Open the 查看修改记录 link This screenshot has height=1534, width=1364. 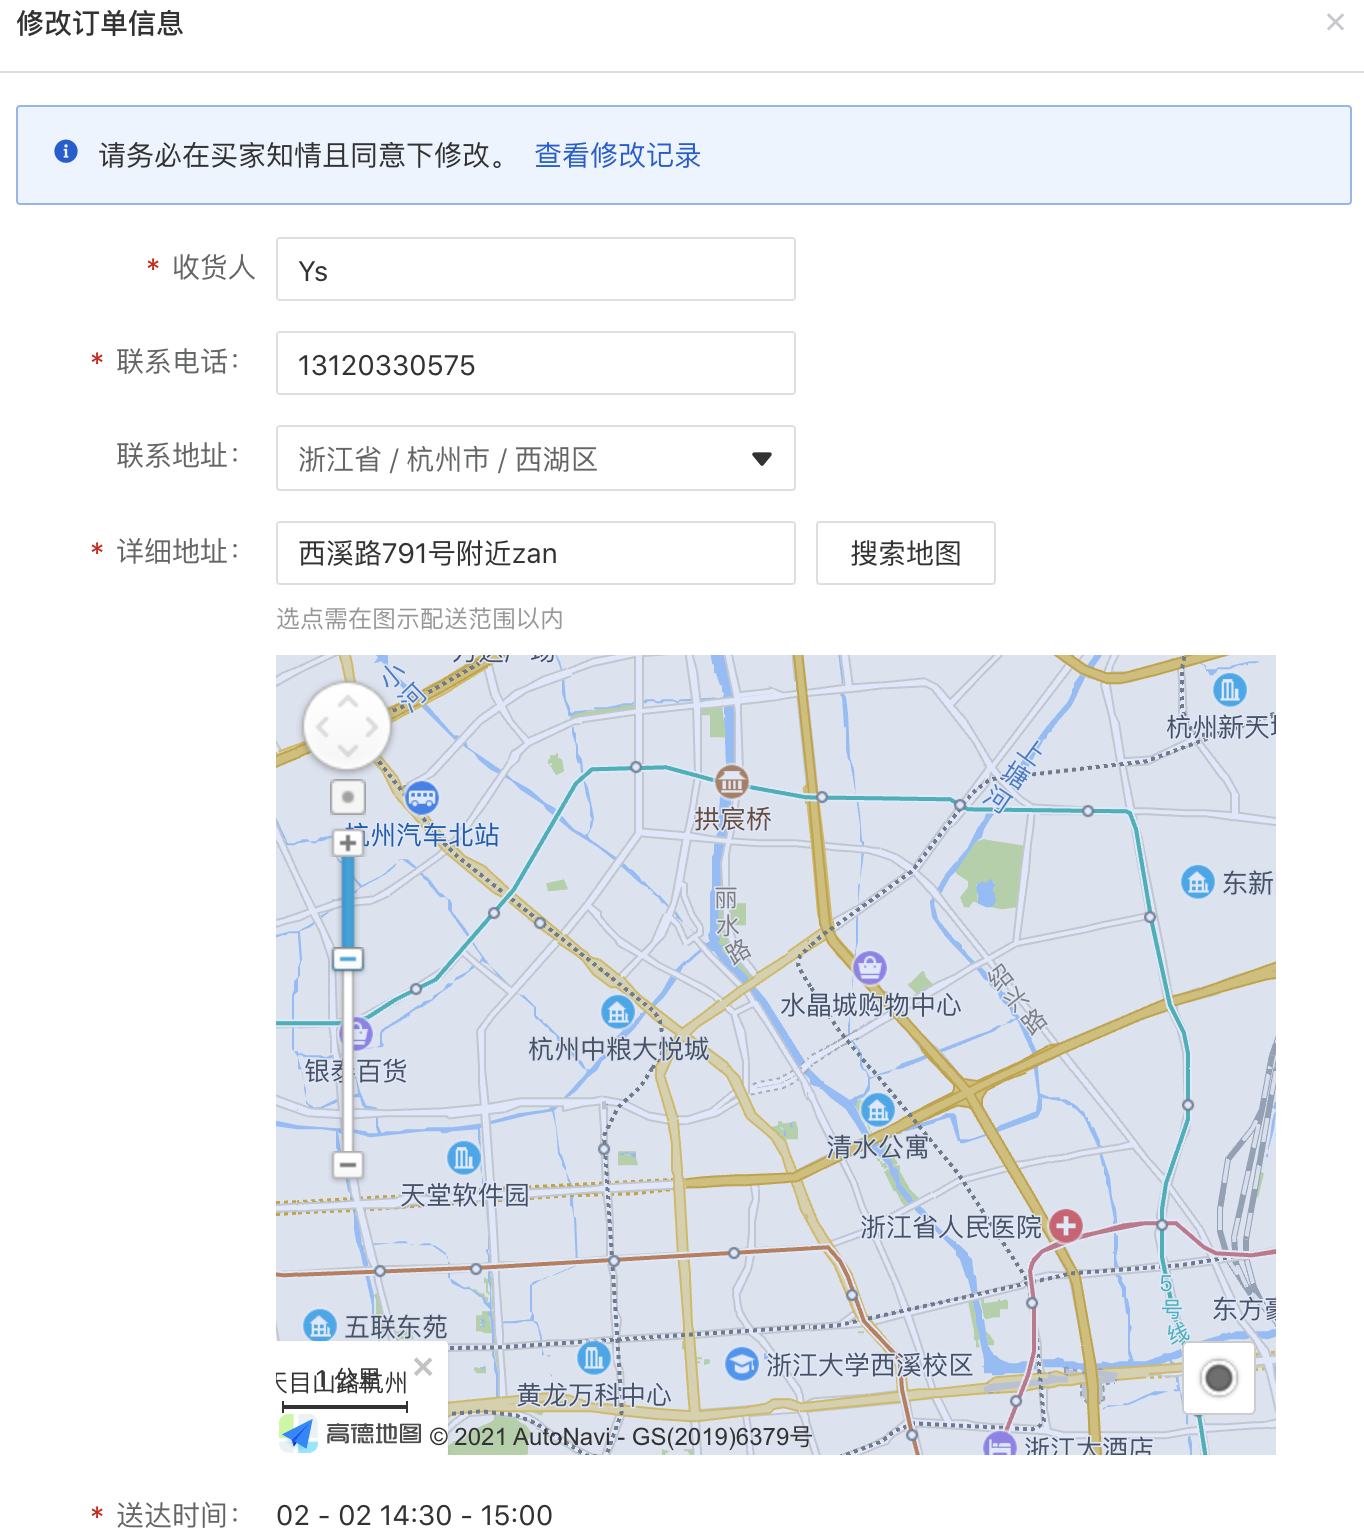click(x=618, y=155)
